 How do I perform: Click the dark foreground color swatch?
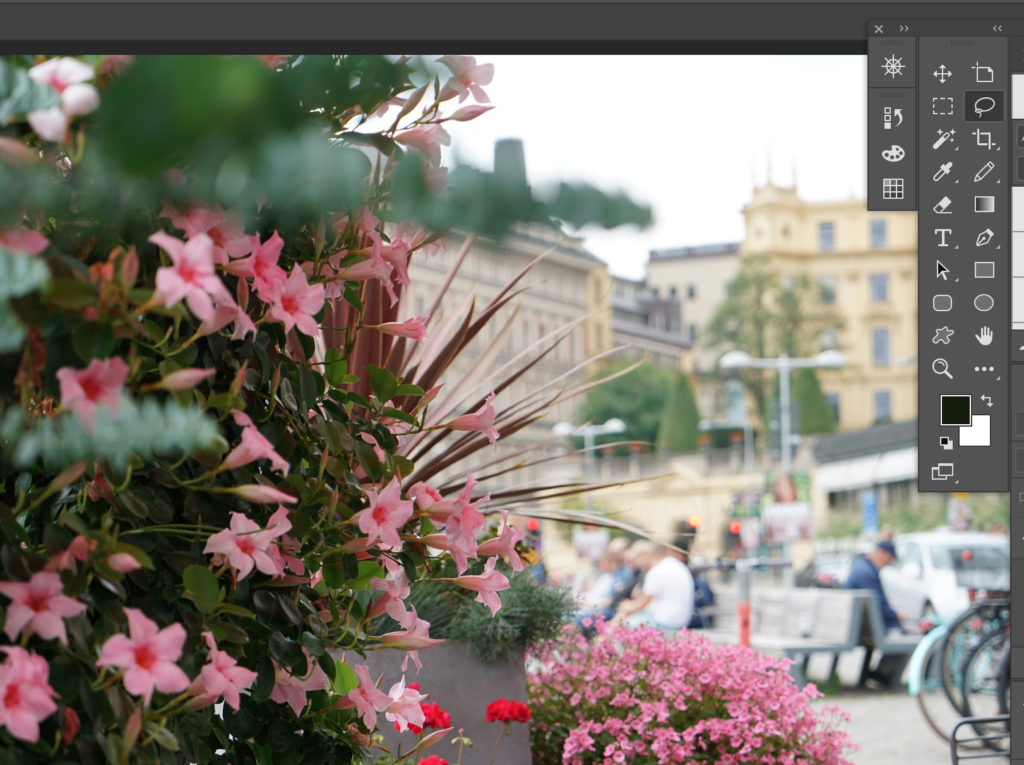[x=955, y=410]
